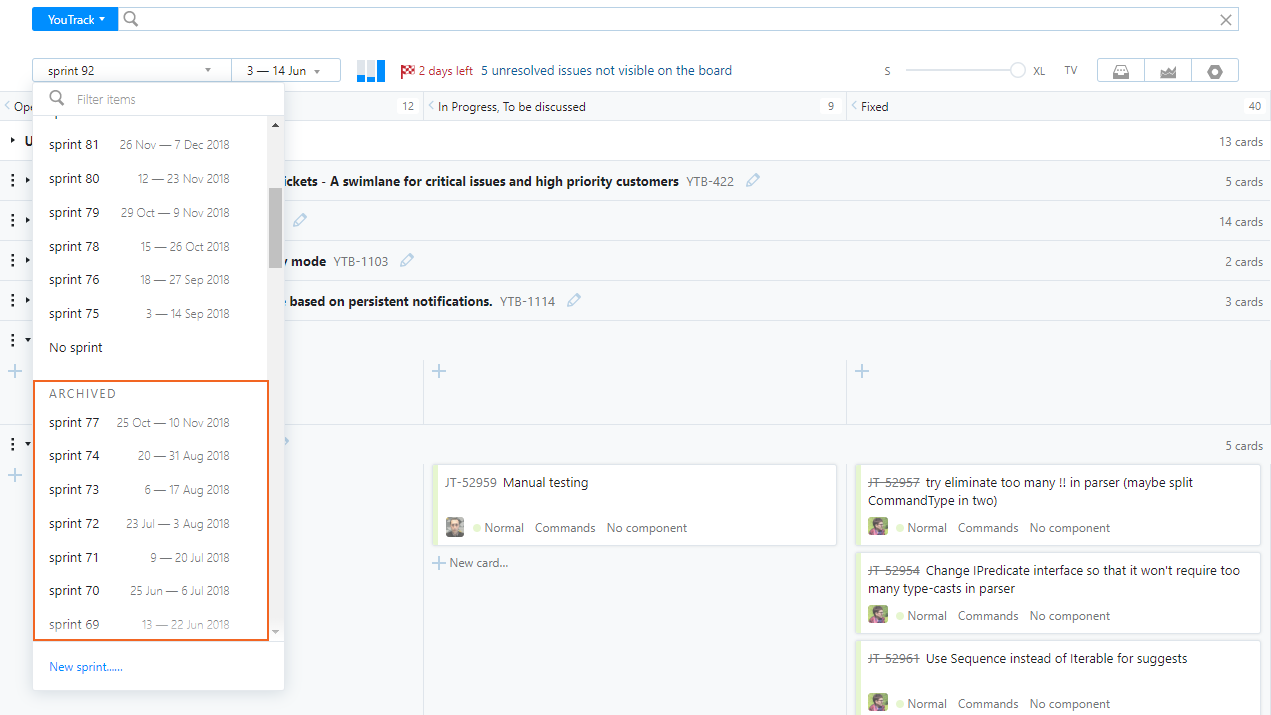This screenshot has width=1271, height=715.
Task: Focus the top search query field
Action: click(x=680, y=19)
